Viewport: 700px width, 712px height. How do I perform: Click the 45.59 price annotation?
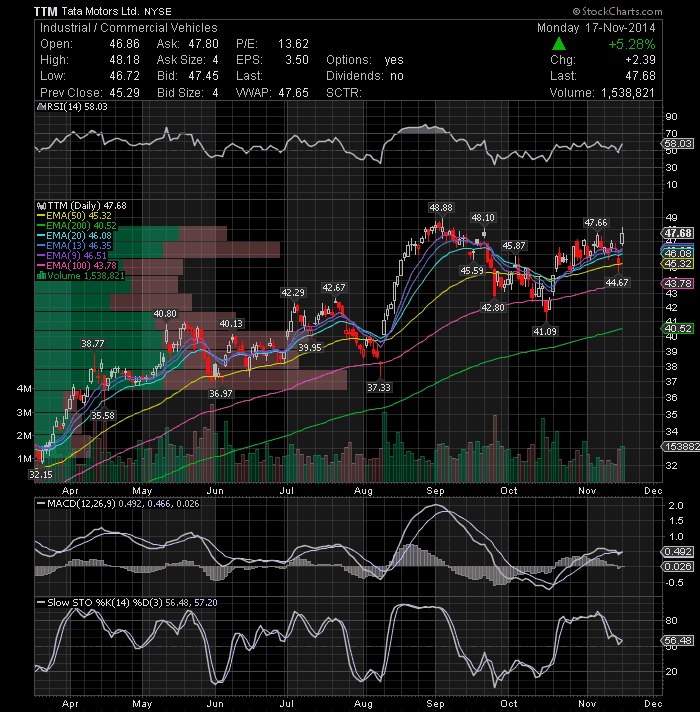(x=472, y=271)
